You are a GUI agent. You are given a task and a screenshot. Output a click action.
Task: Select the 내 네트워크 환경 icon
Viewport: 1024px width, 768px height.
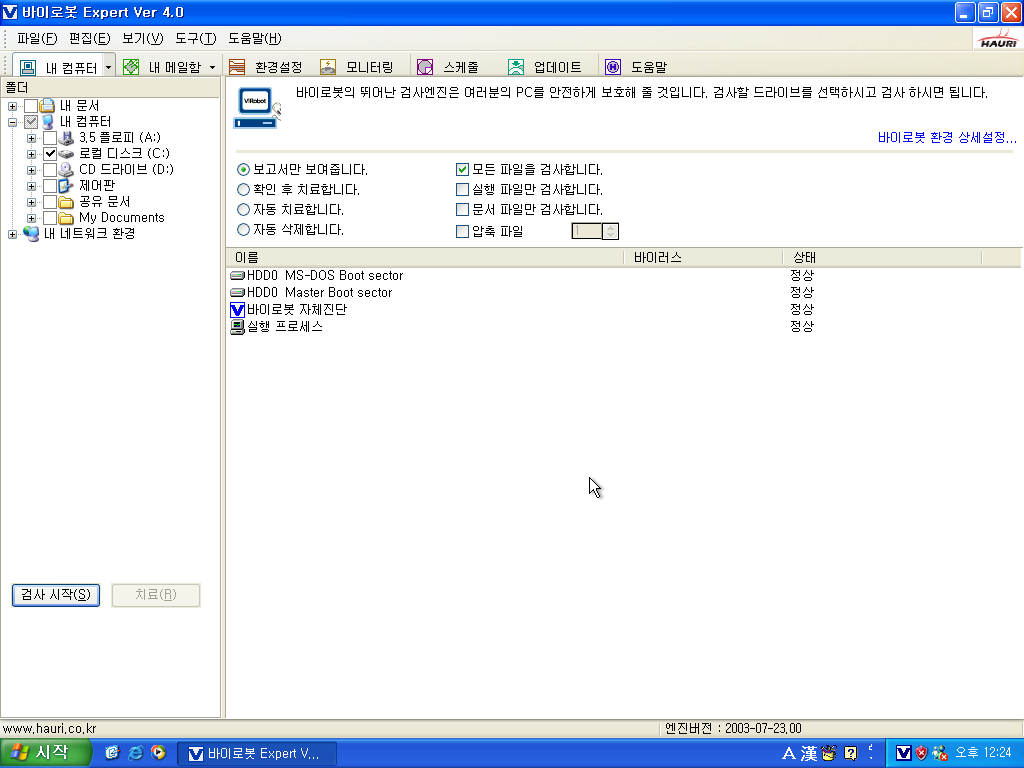click(31, 234)
